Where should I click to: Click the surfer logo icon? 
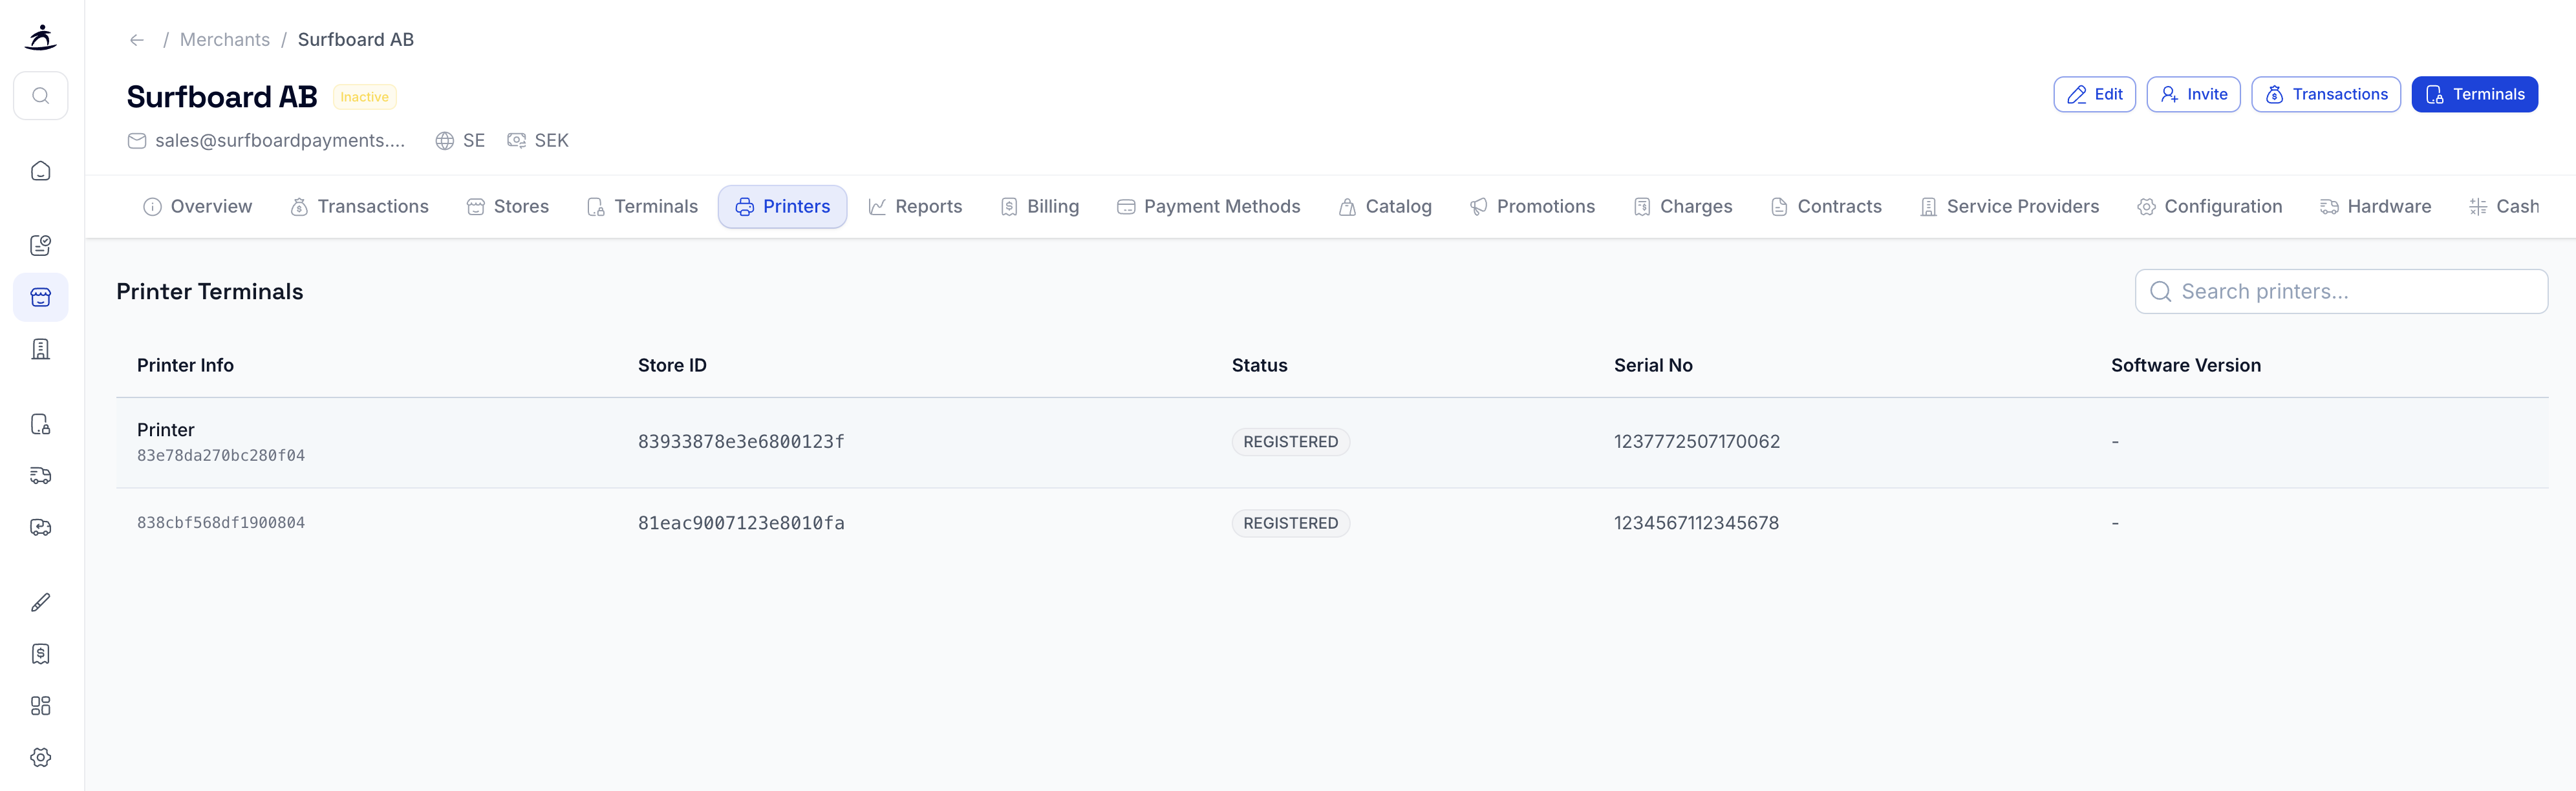coord(41,37)
